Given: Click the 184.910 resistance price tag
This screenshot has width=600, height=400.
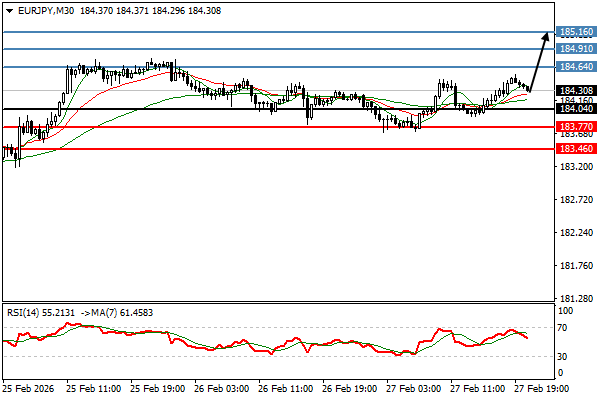Looking at the screenshot, I should [x=575, y=48].
